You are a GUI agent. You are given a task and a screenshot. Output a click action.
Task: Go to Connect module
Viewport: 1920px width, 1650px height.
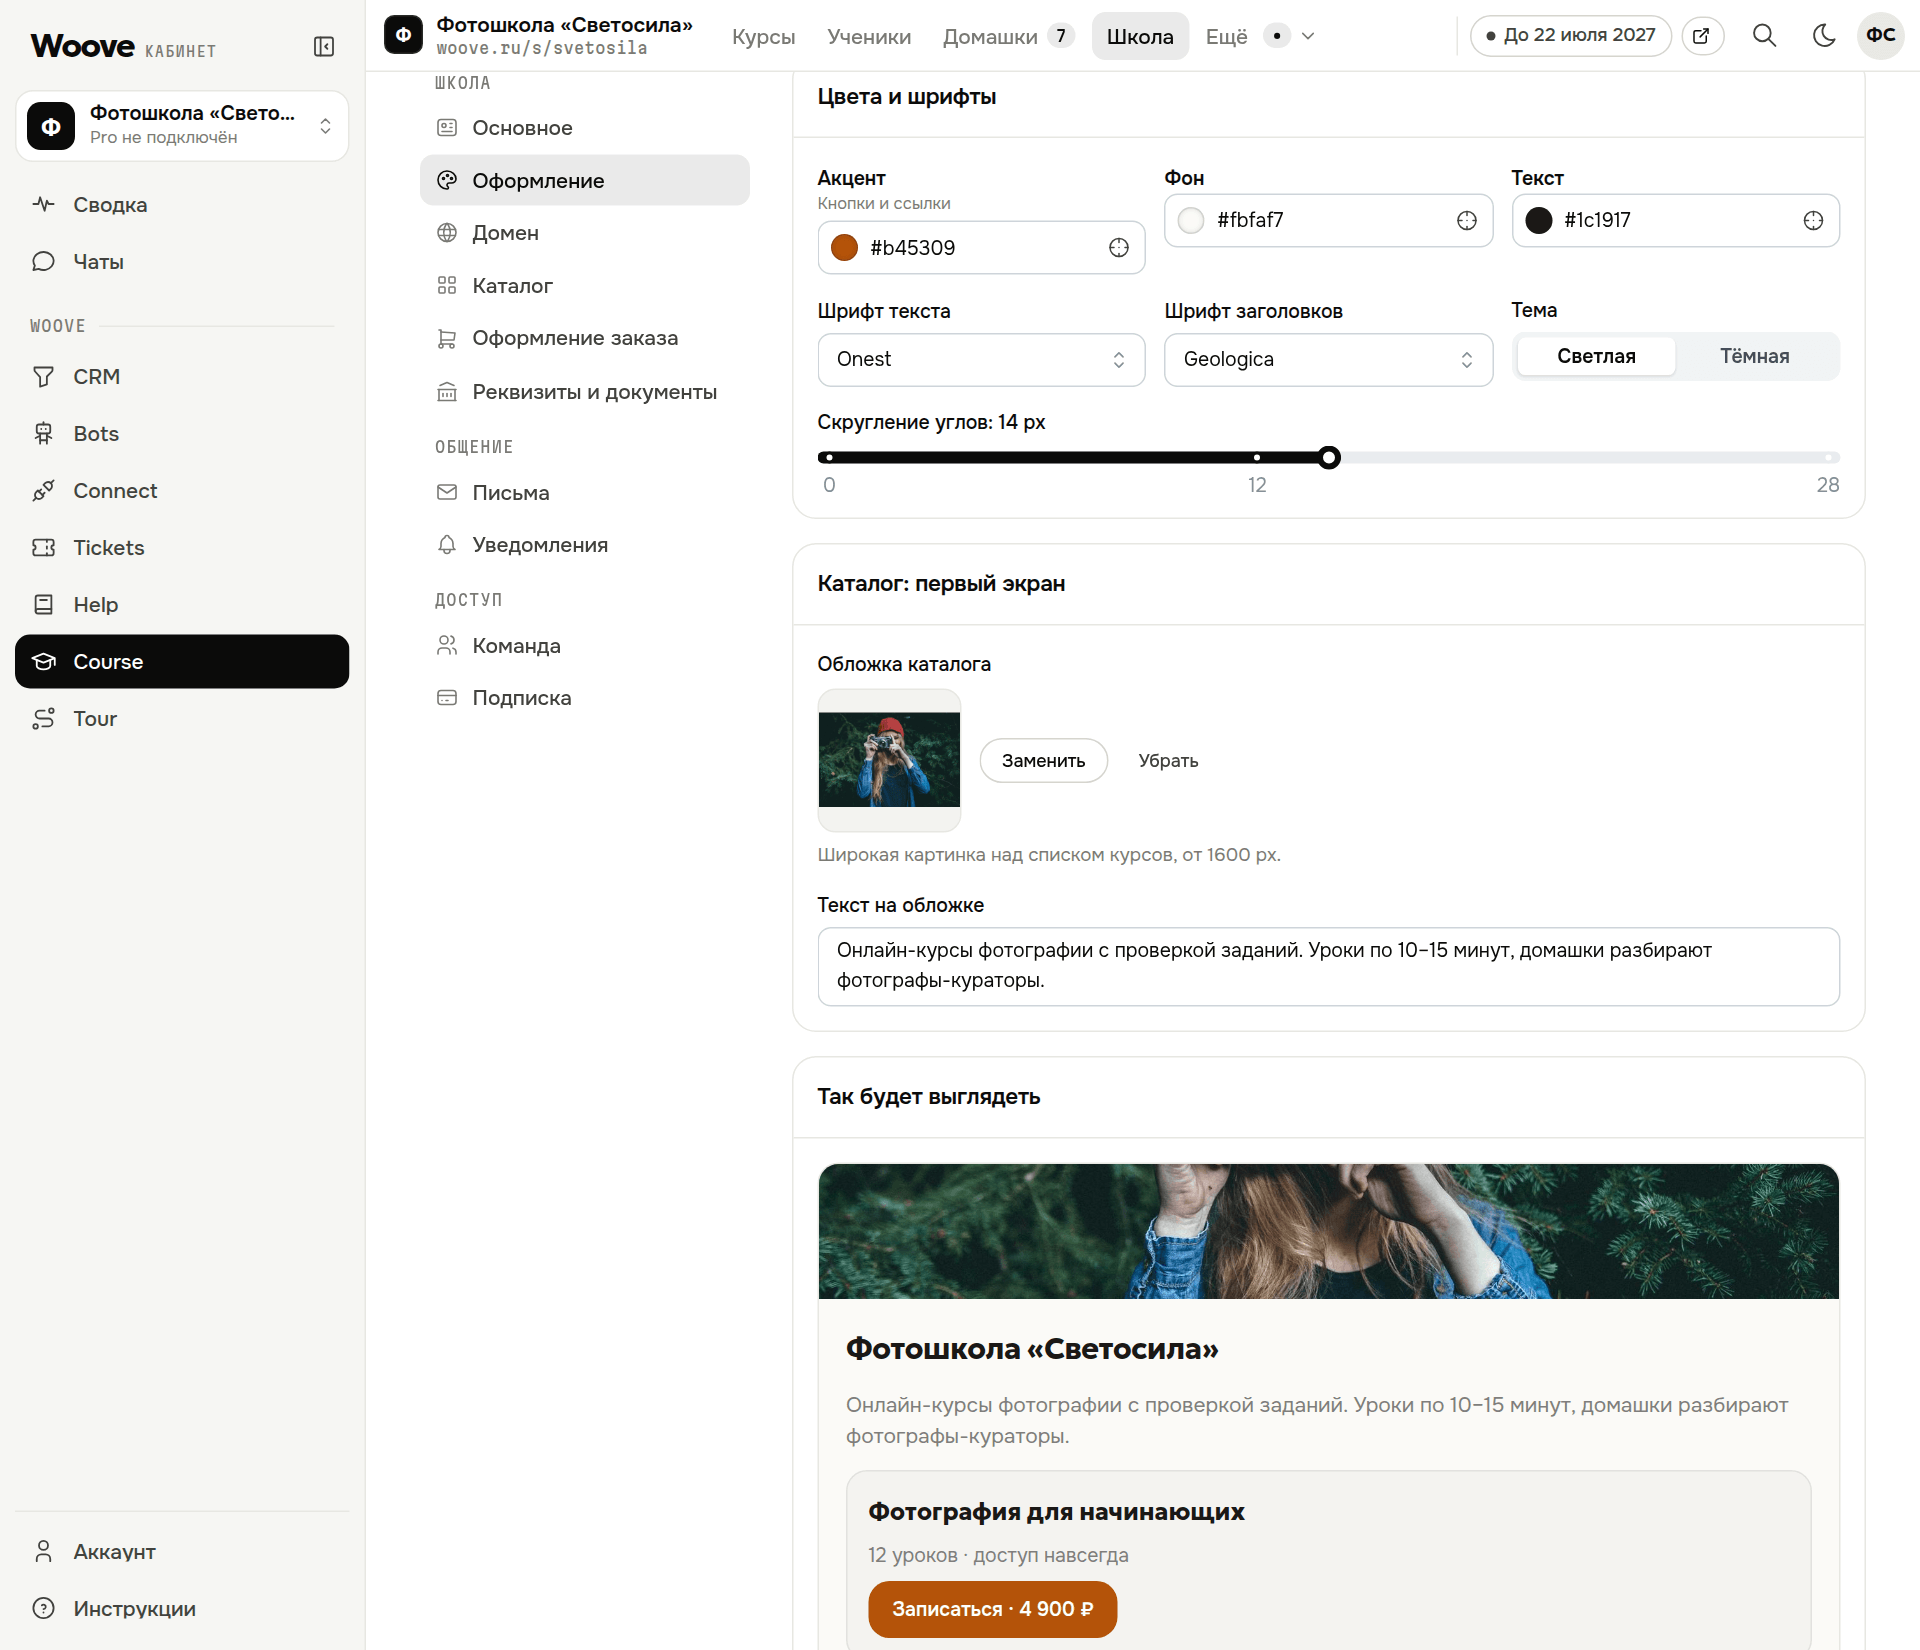pyautogui.click(x=182, y=491)
